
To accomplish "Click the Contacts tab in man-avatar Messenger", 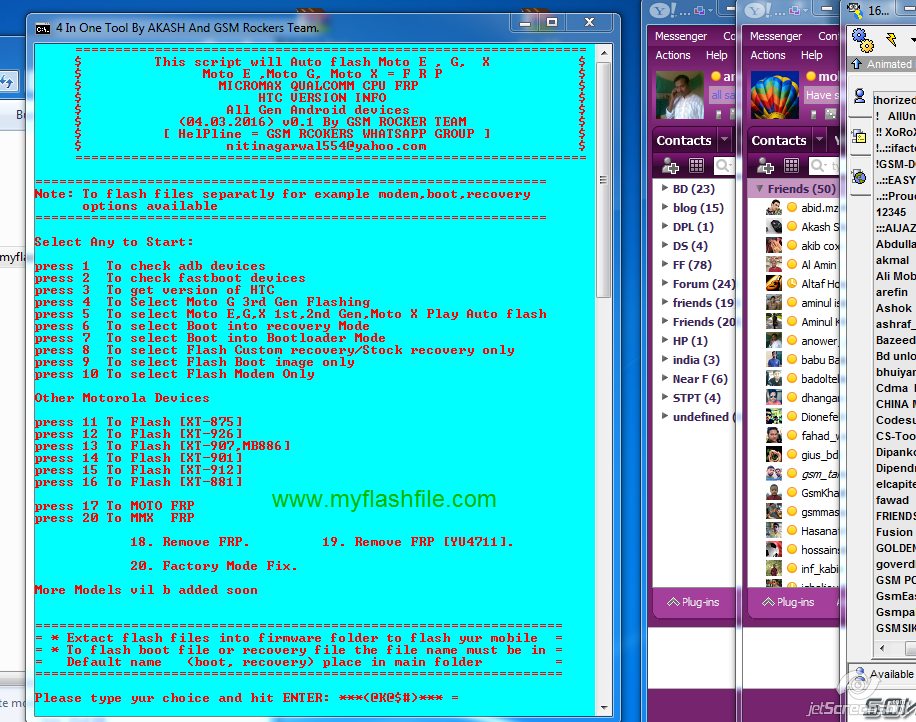I will point(684,140).
